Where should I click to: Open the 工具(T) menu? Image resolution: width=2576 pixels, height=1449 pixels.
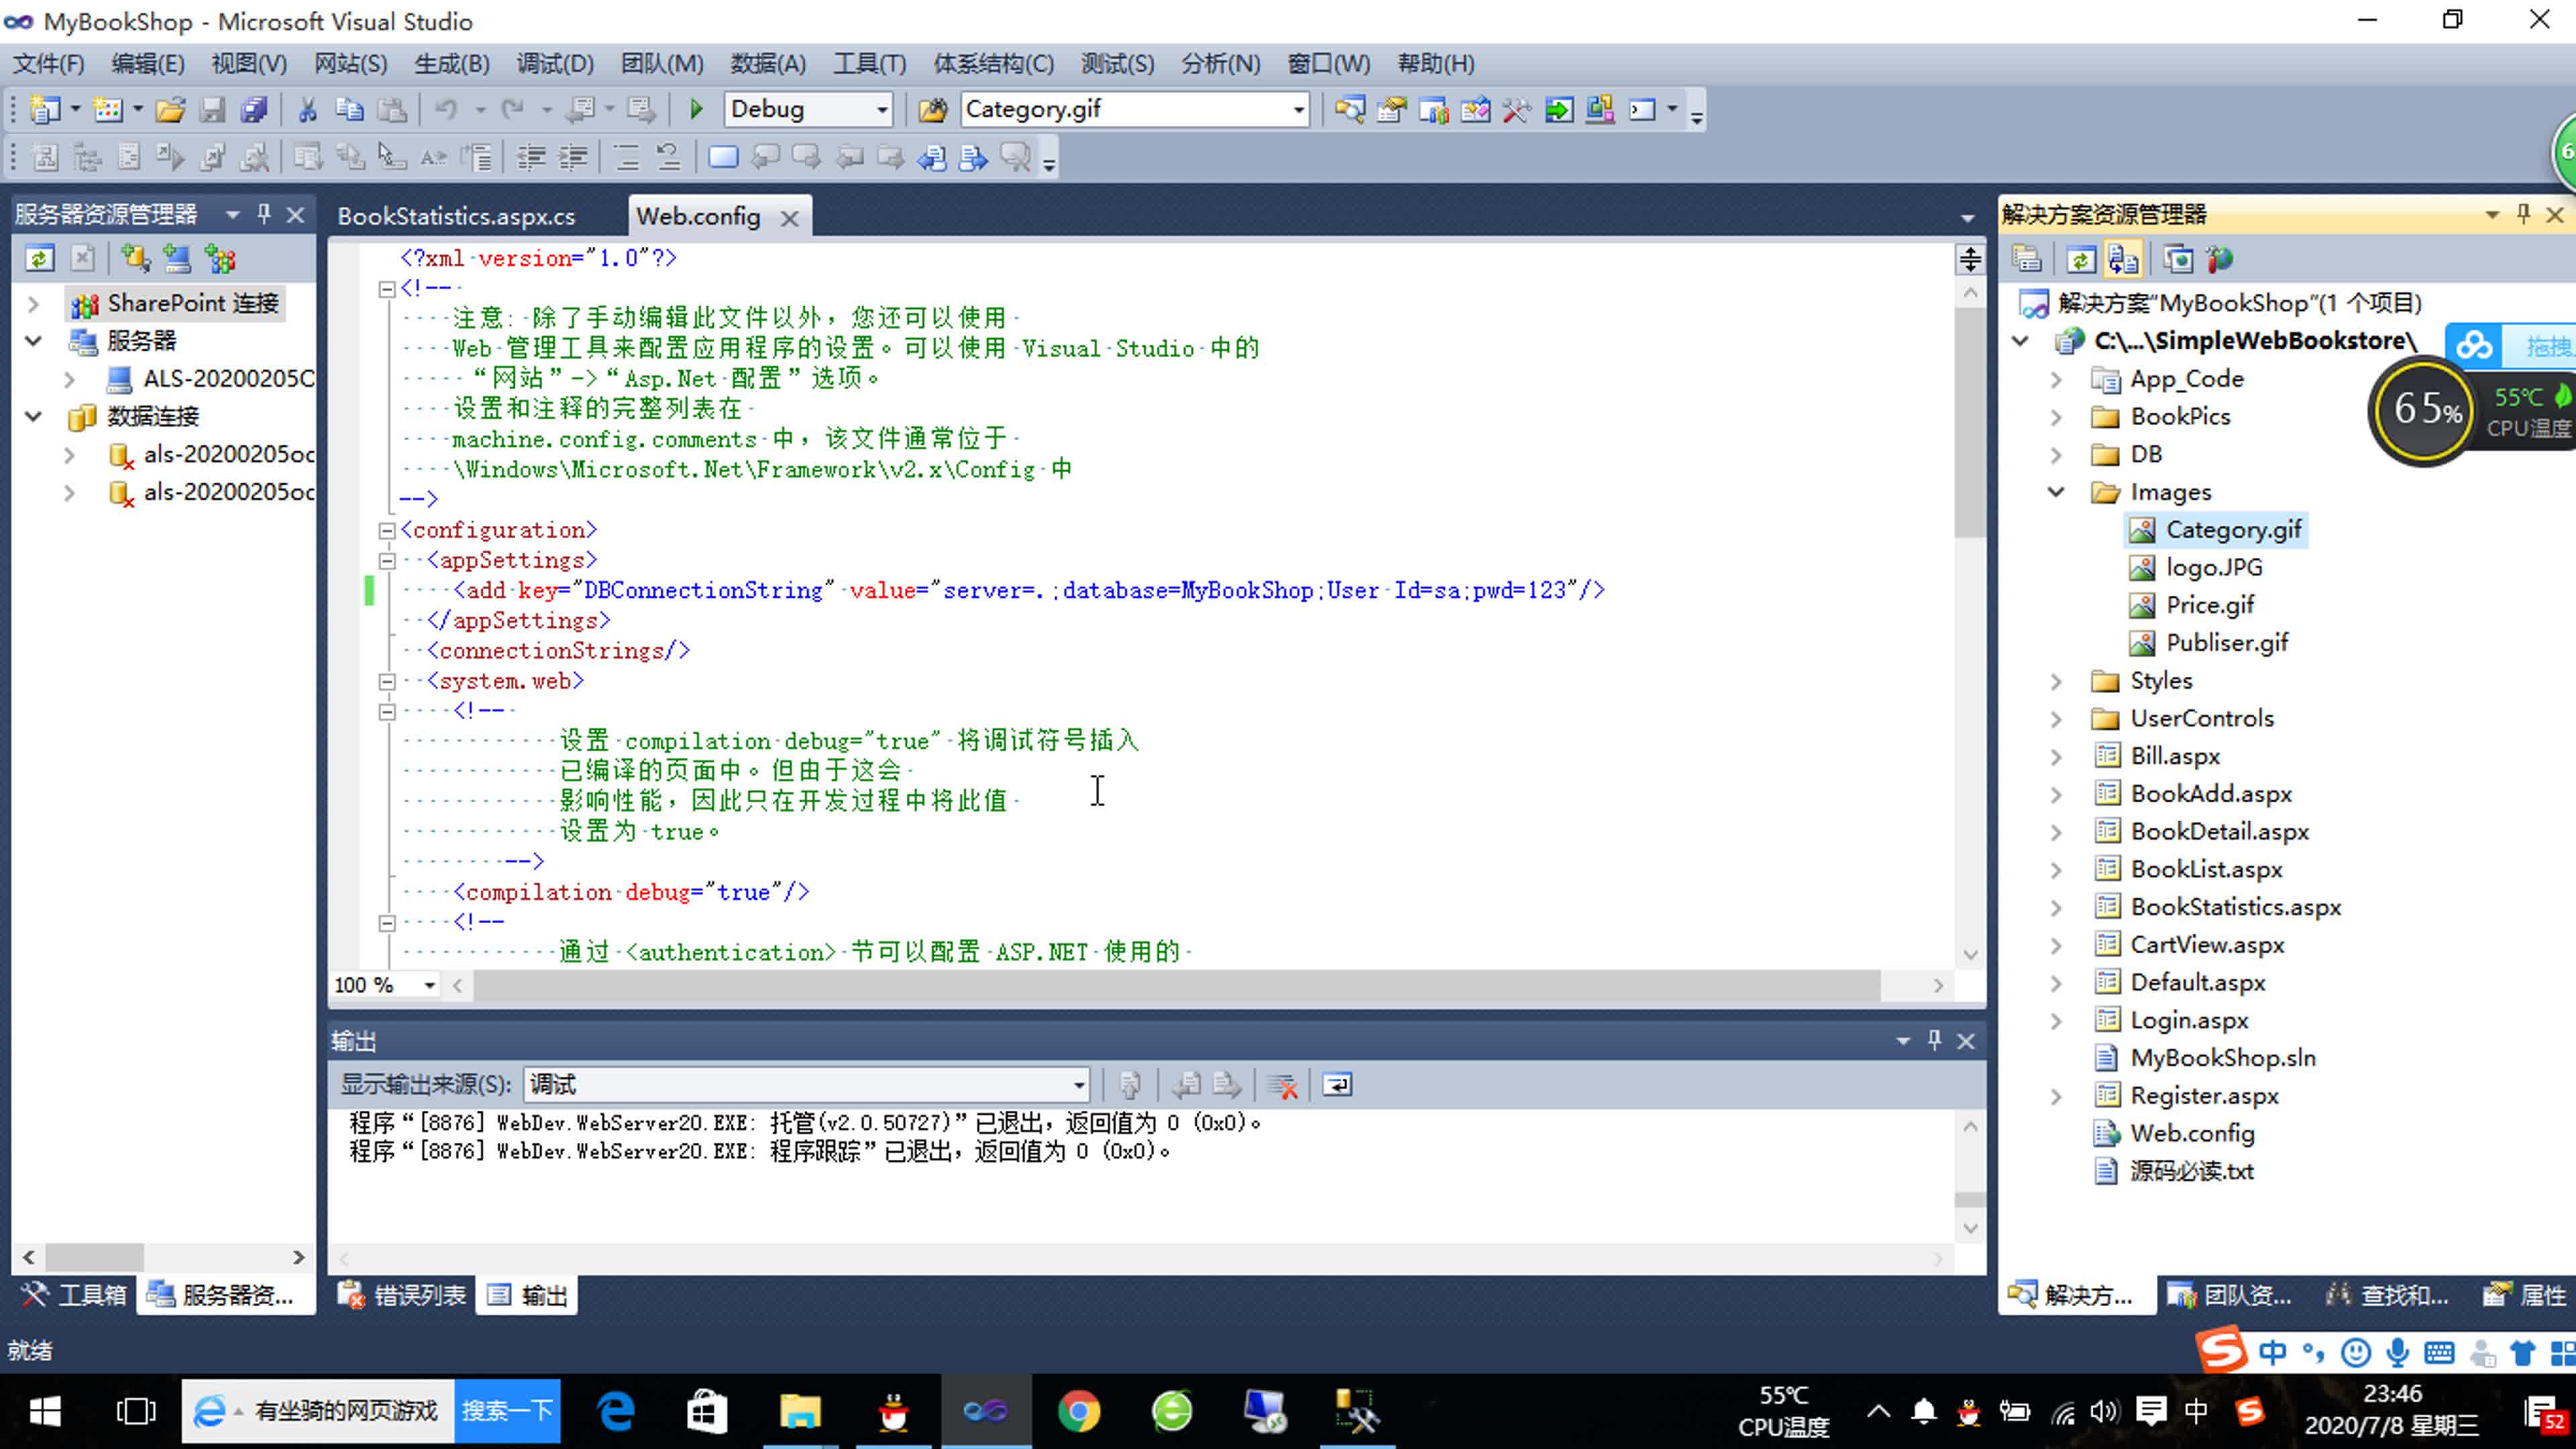[869, 64]
